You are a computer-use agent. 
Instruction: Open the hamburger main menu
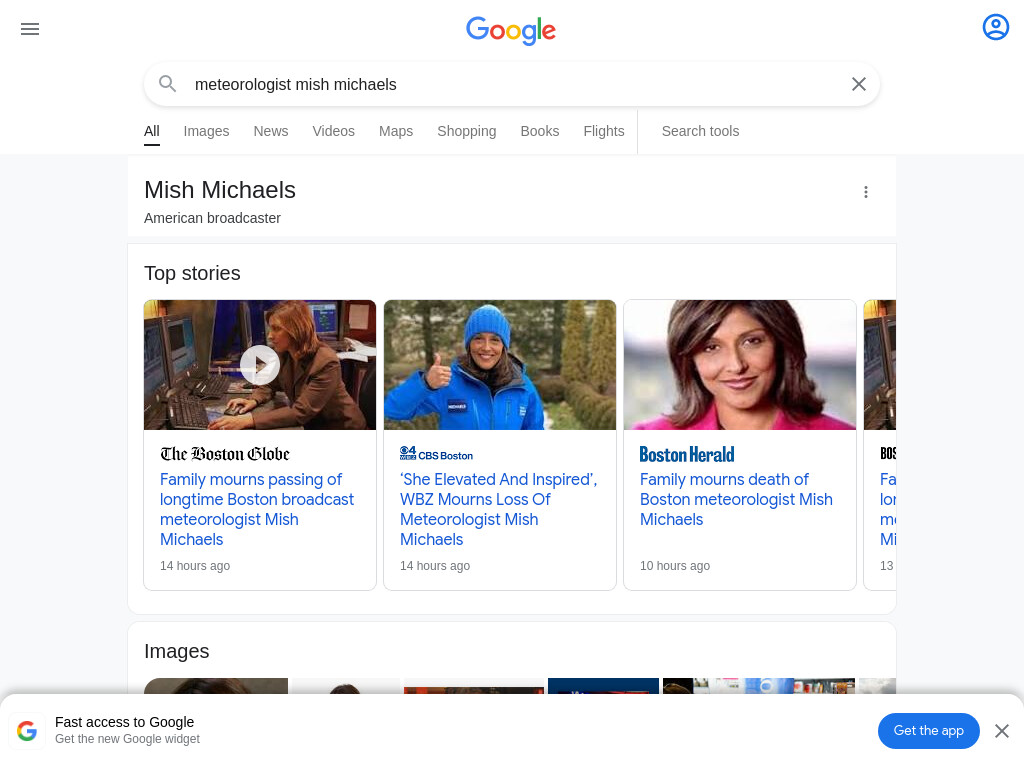[x=30, y=29]
